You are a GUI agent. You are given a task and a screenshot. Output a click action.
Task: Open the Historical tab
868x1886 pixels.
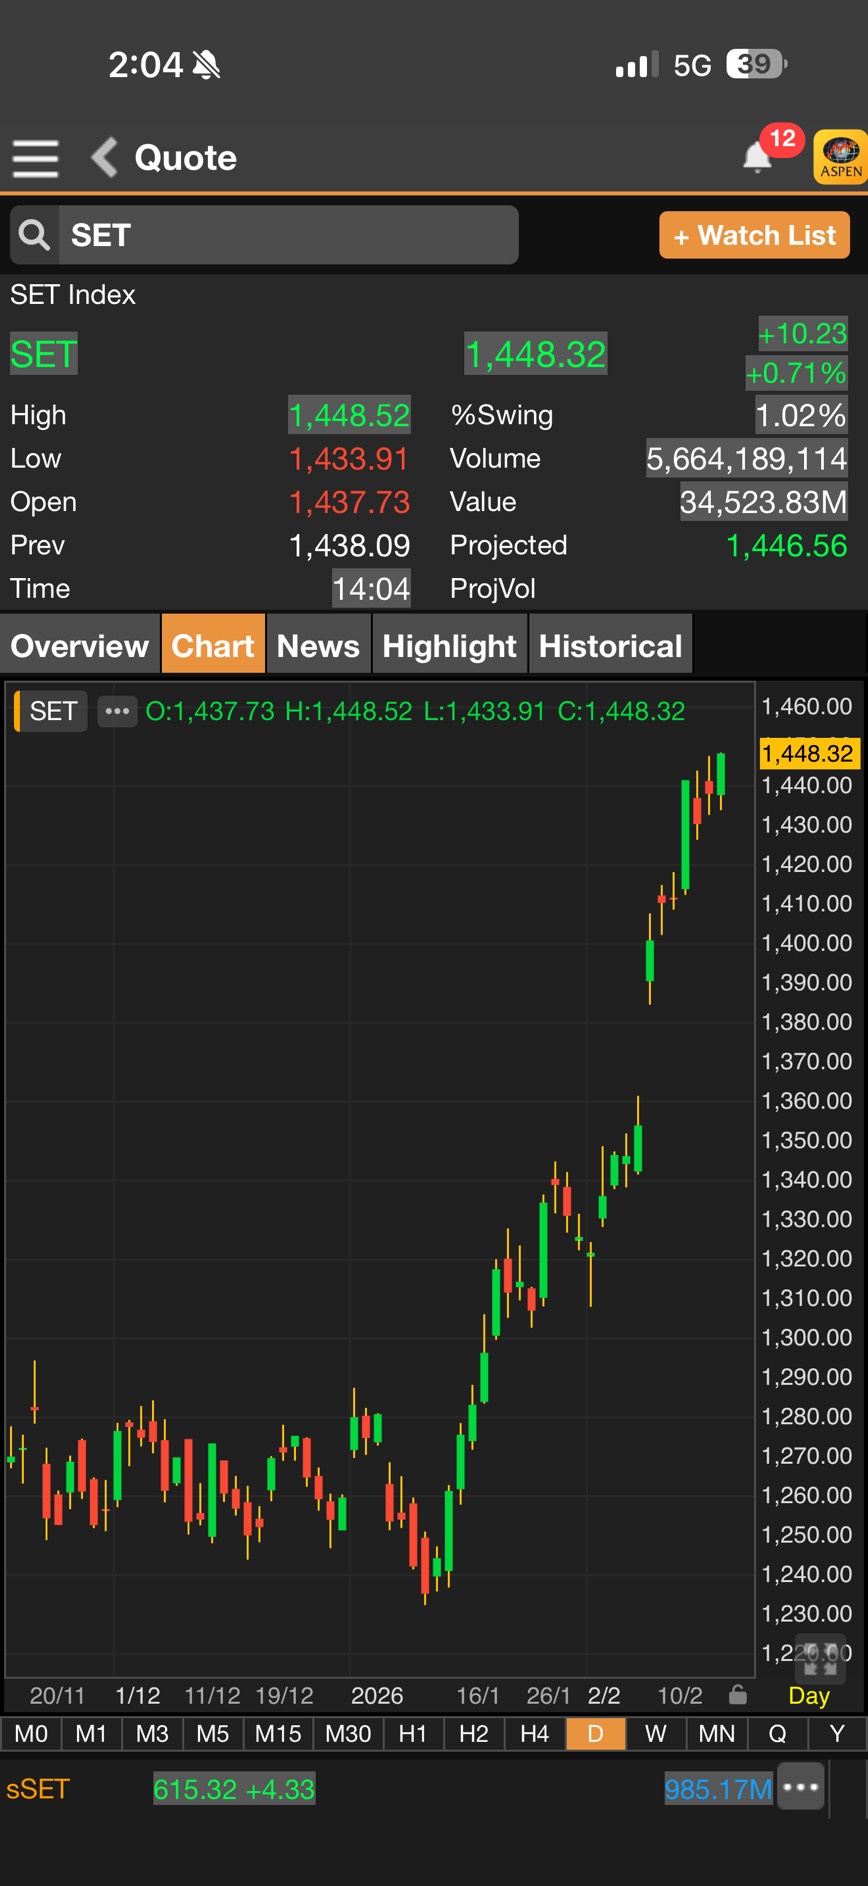(610, 646)
